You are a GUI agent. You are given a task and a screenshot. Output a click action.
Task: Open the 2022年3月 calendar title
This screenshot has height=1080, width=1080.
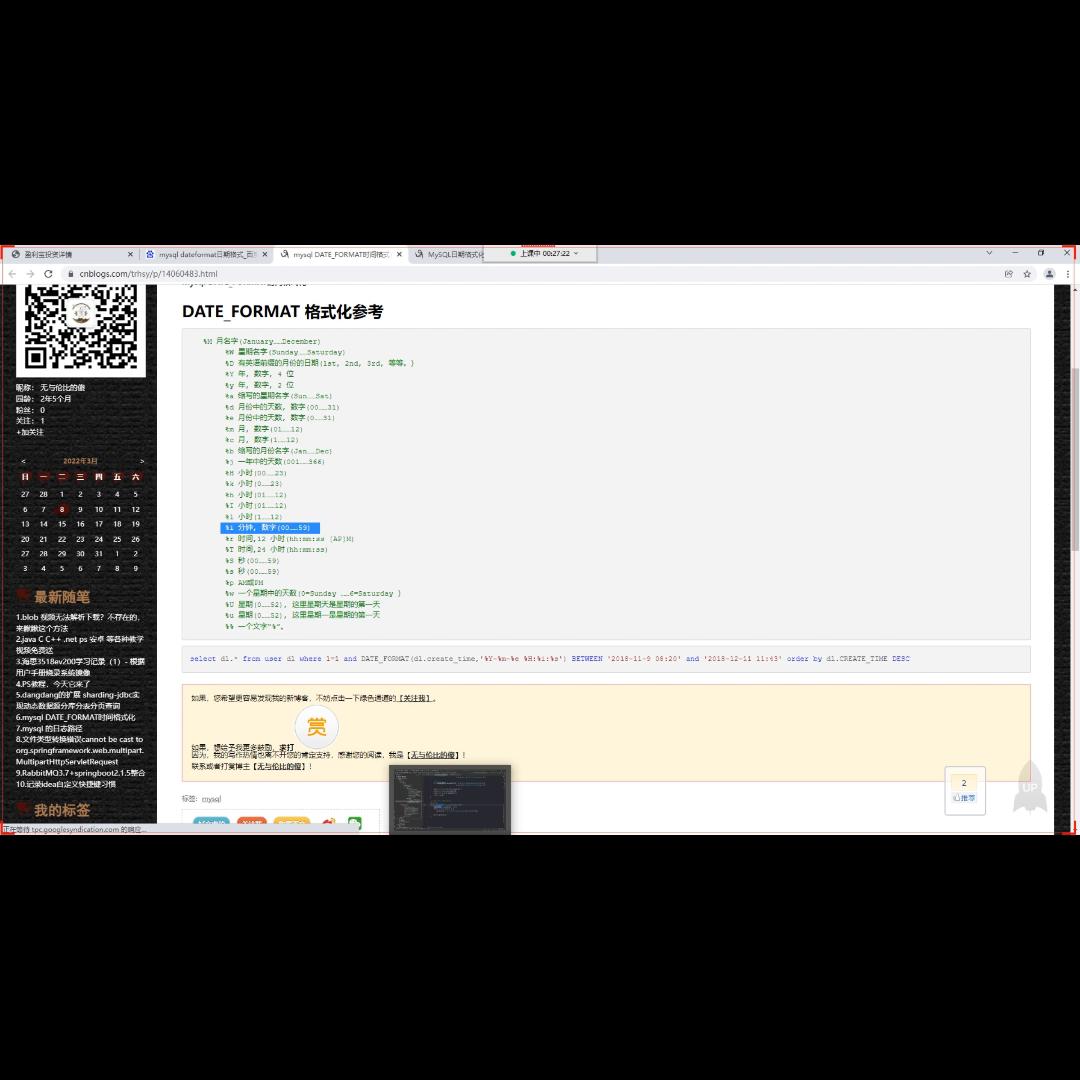coord(81,461)
